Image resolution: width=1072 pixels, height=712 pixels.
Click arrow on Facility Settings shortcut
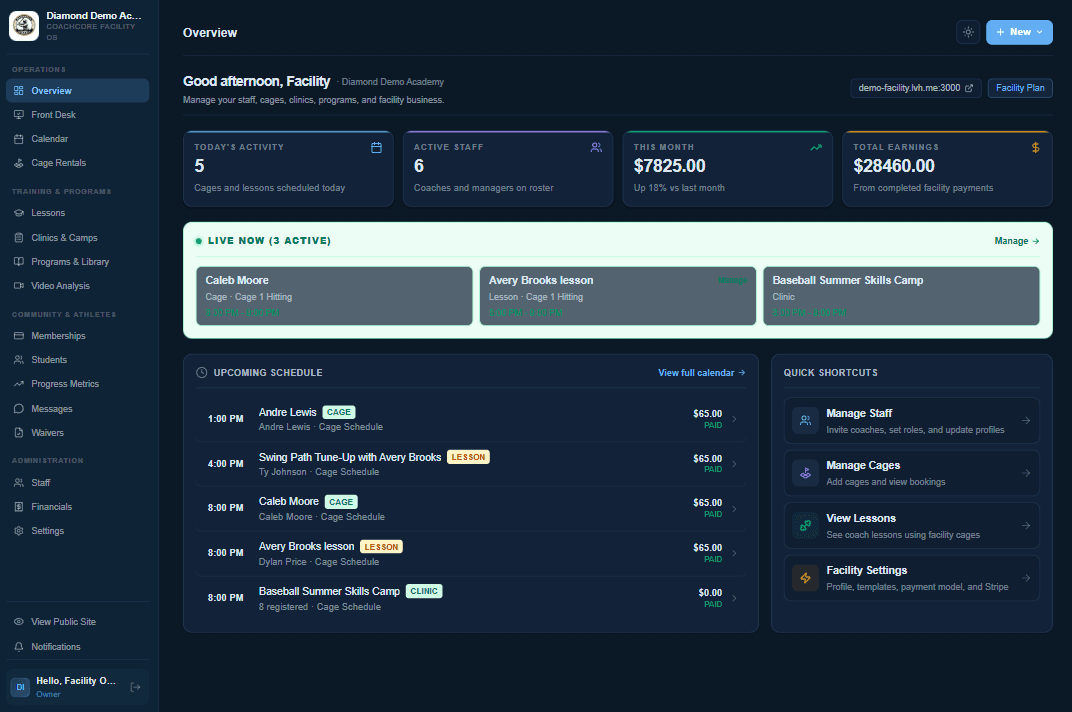1026,578
